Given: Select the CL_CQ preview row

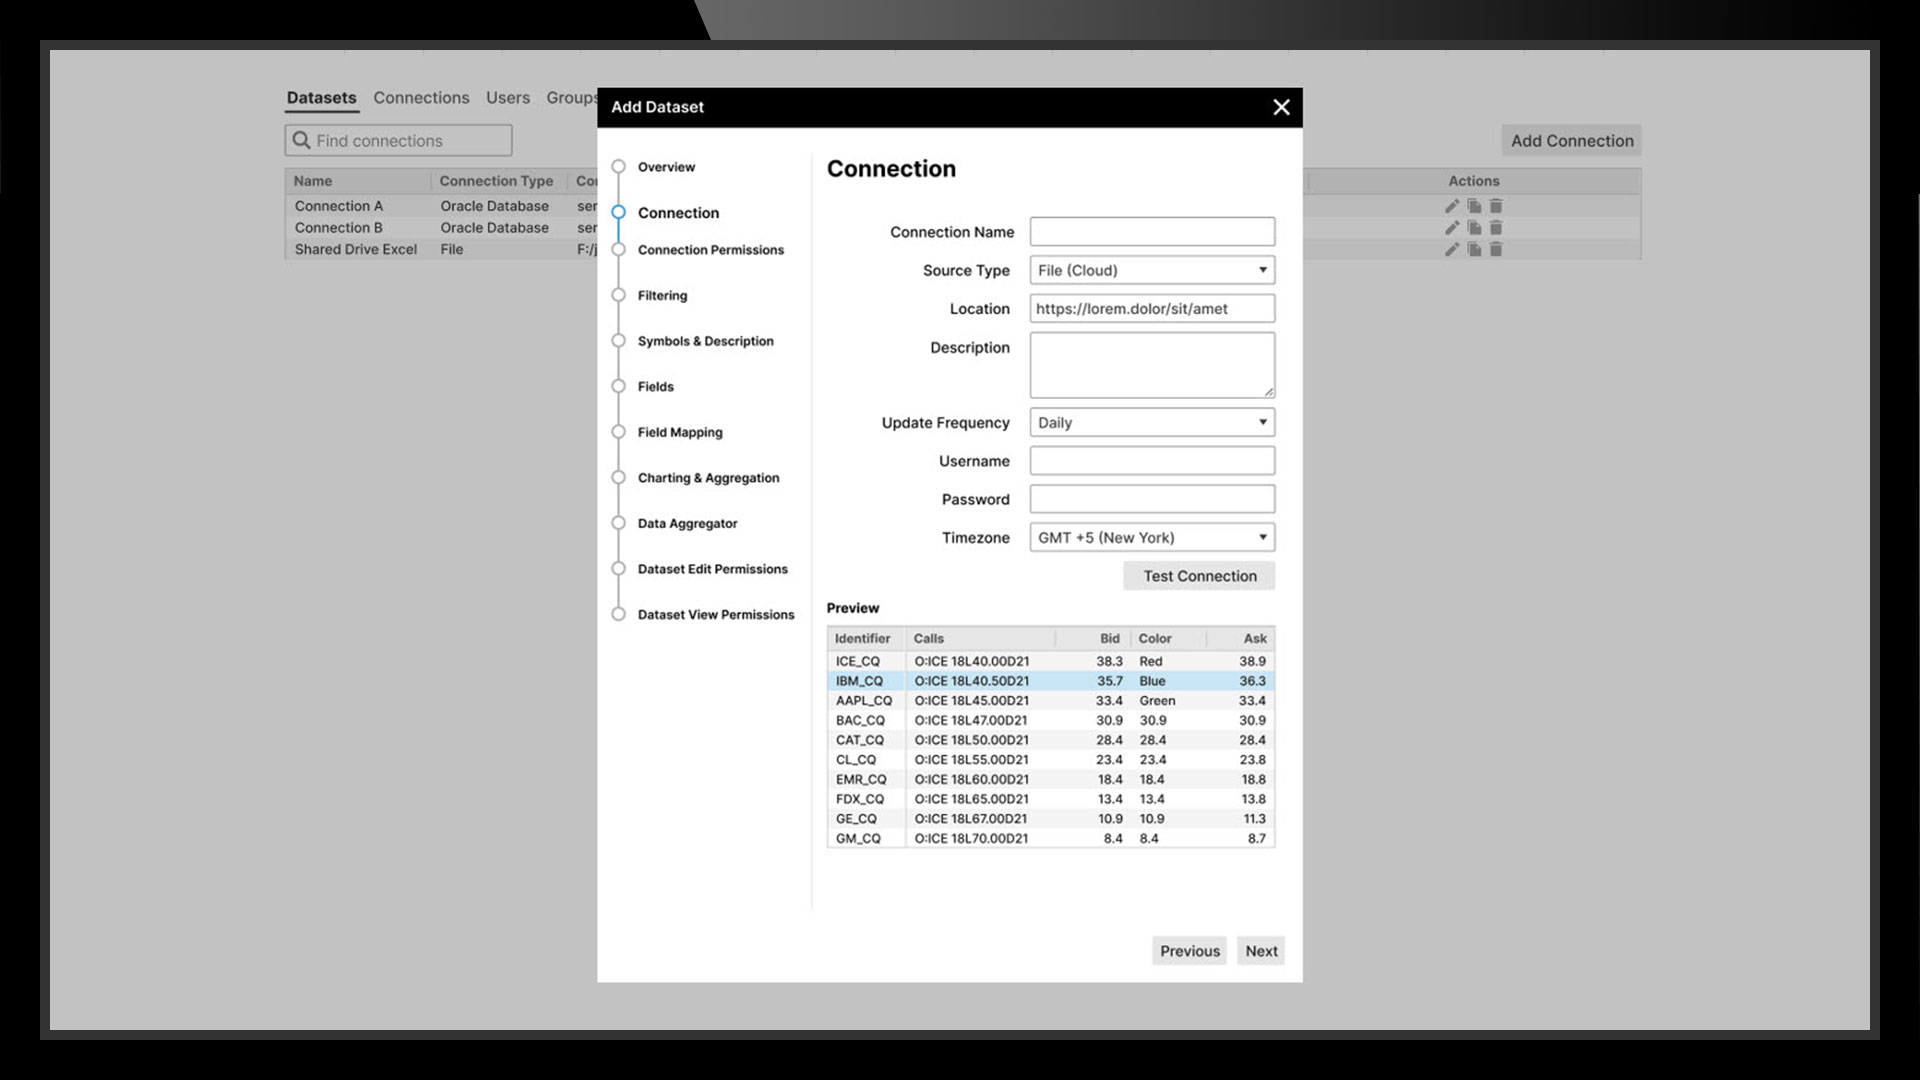Looking at the screenshot, I should click(1051, 760).
